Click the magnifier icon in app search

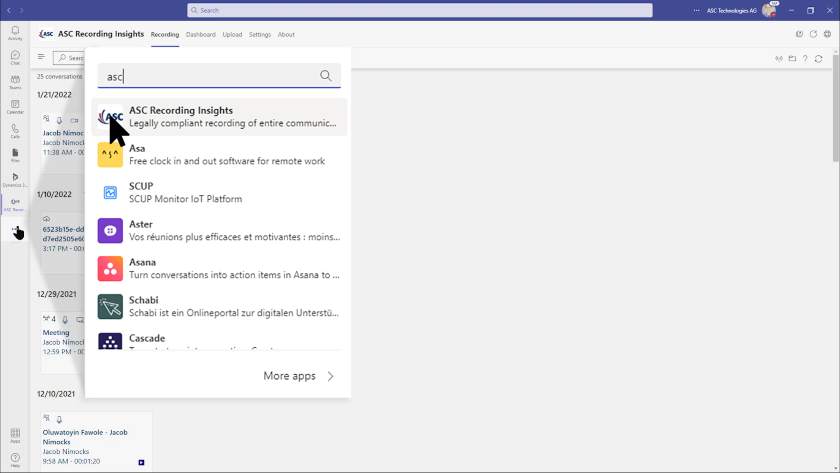click(326, 76)
